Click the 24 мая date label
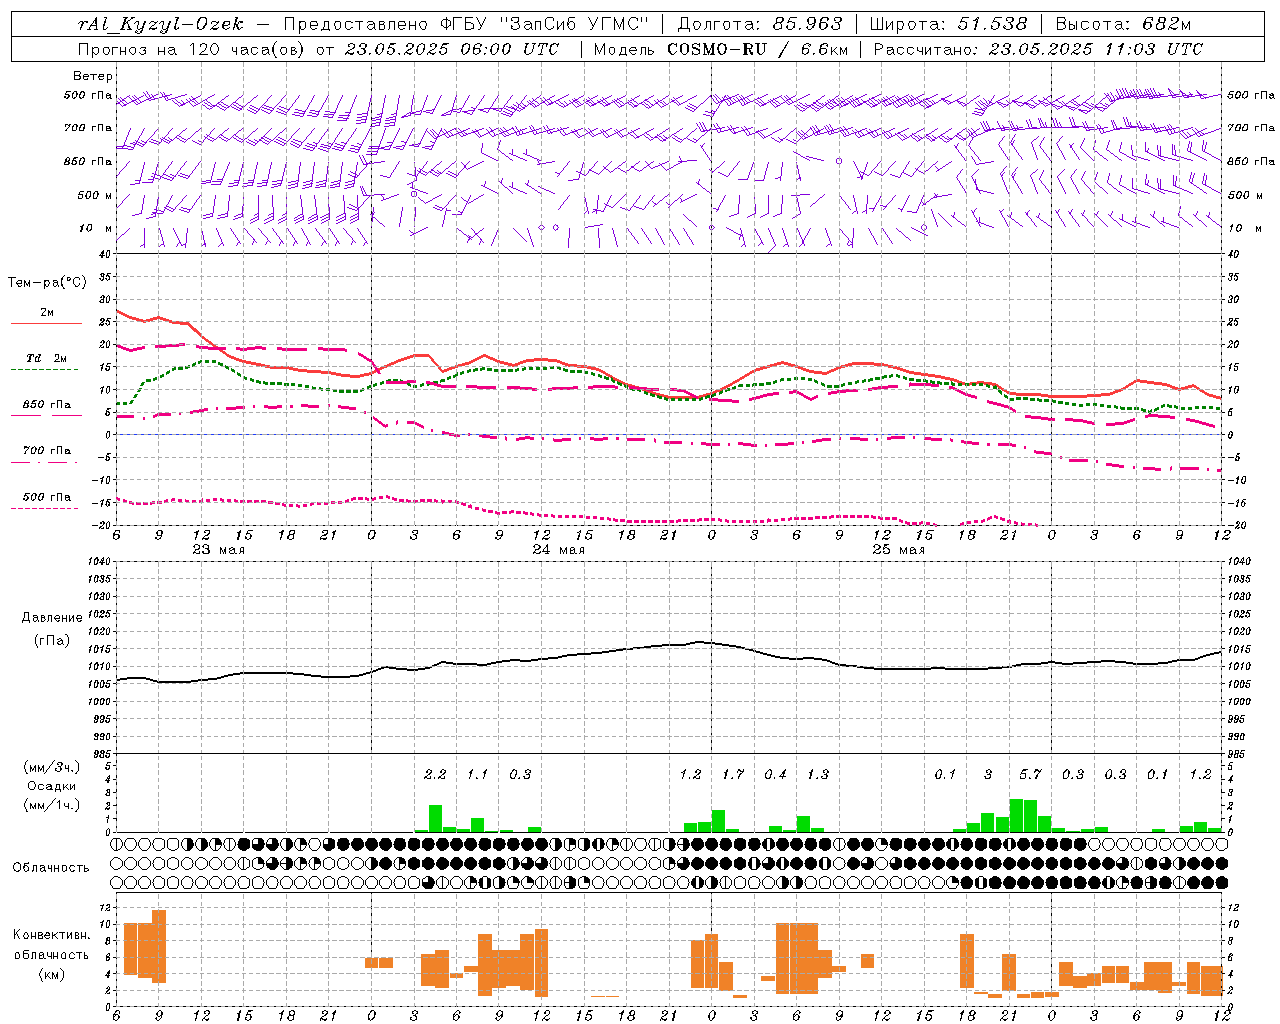 [x=558, y=549]
